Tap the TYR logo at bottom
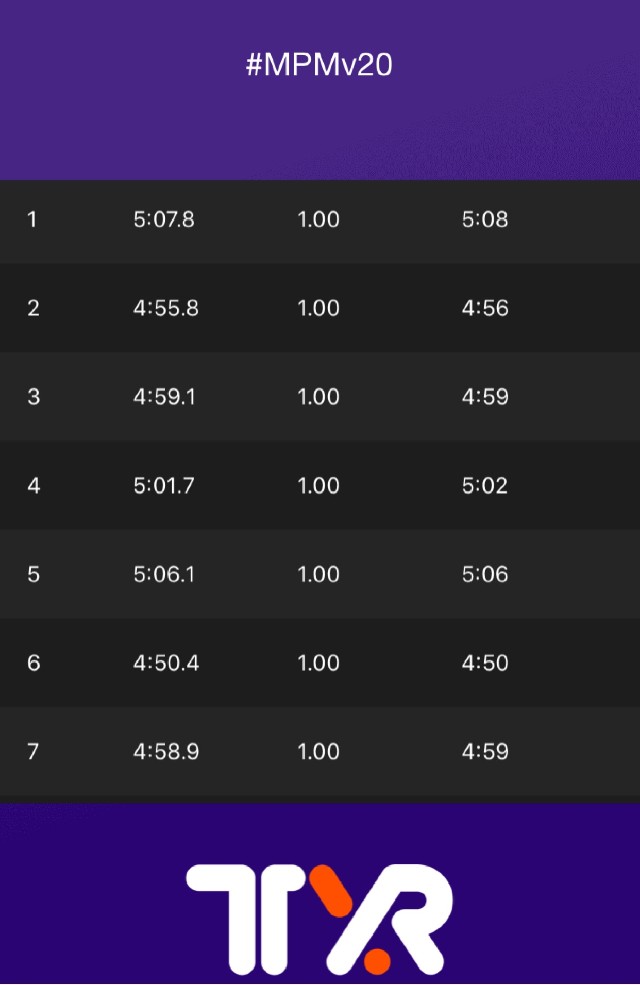 click(319, 918)
